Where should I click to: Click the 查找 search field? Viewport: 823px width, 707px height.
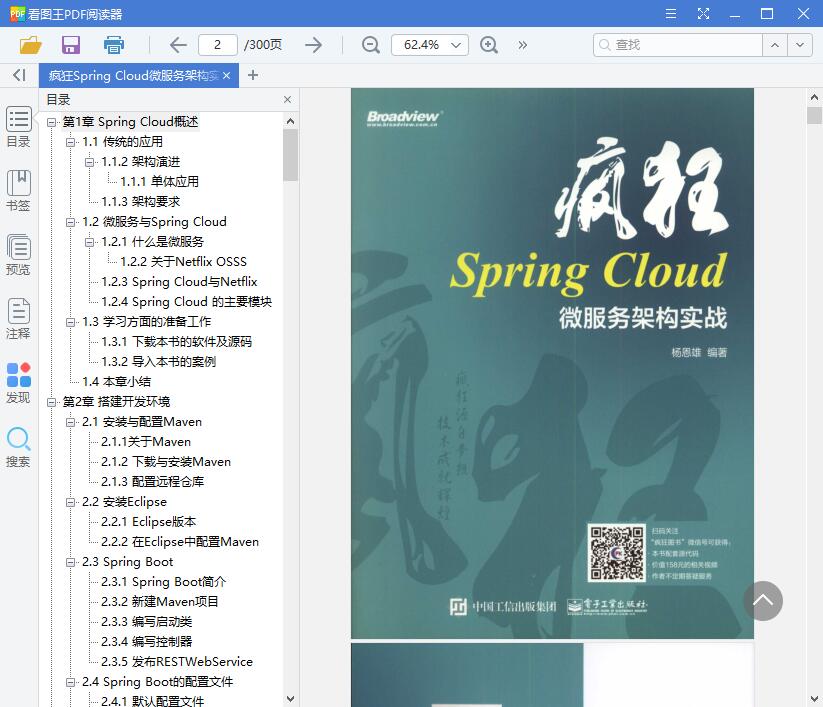pos(678,45)
